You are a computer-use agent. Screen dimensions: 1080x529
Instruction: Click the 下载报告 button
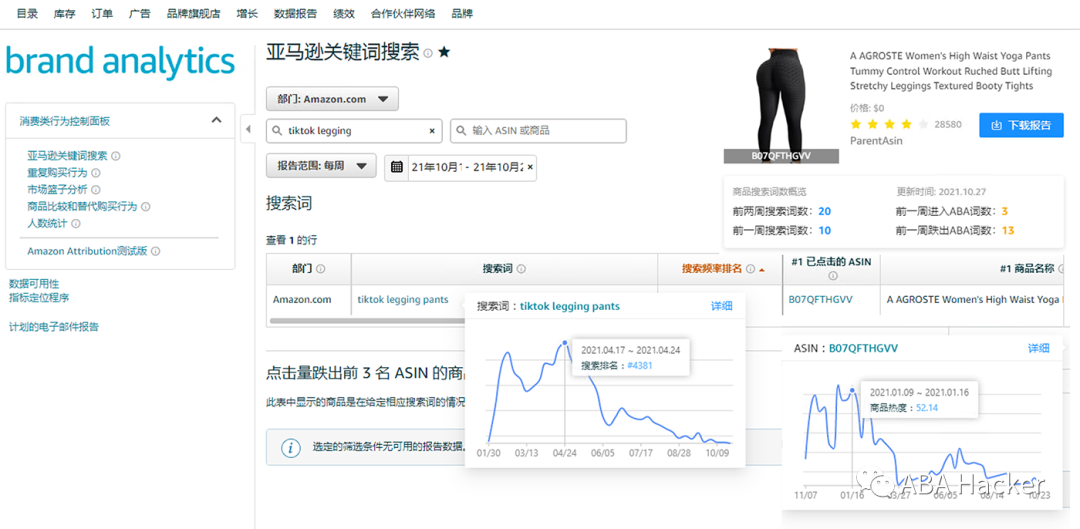coord(1020,125)
